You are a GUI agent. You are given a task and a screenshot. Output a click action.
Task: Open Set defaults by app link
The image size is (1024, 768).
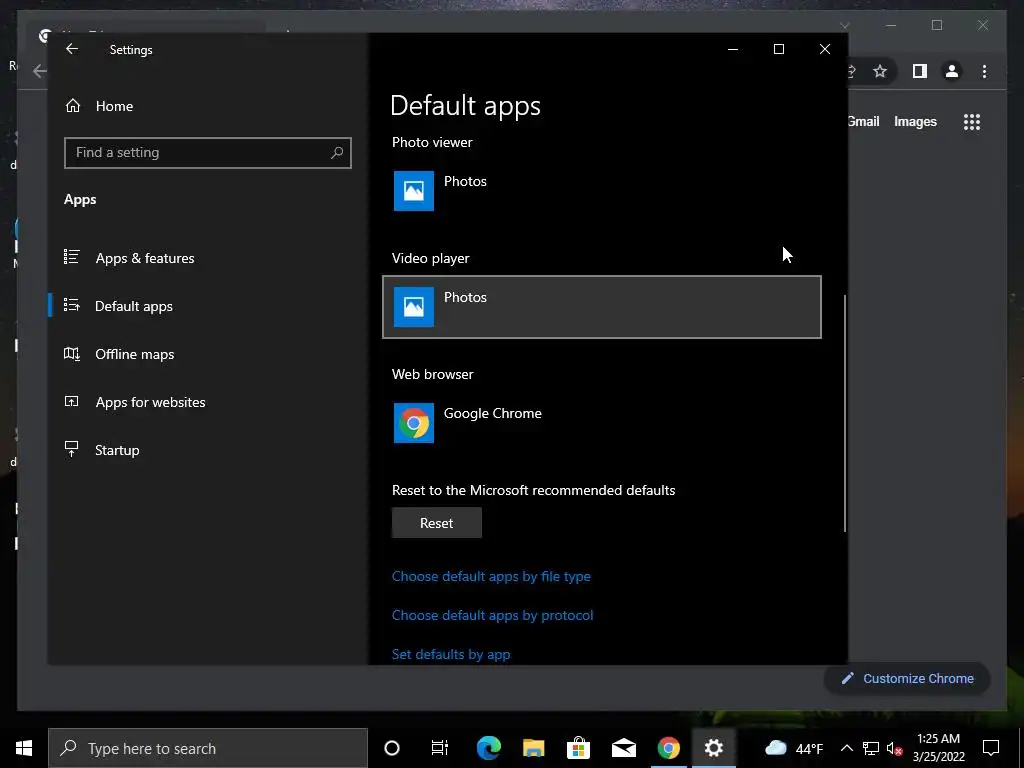451,654
